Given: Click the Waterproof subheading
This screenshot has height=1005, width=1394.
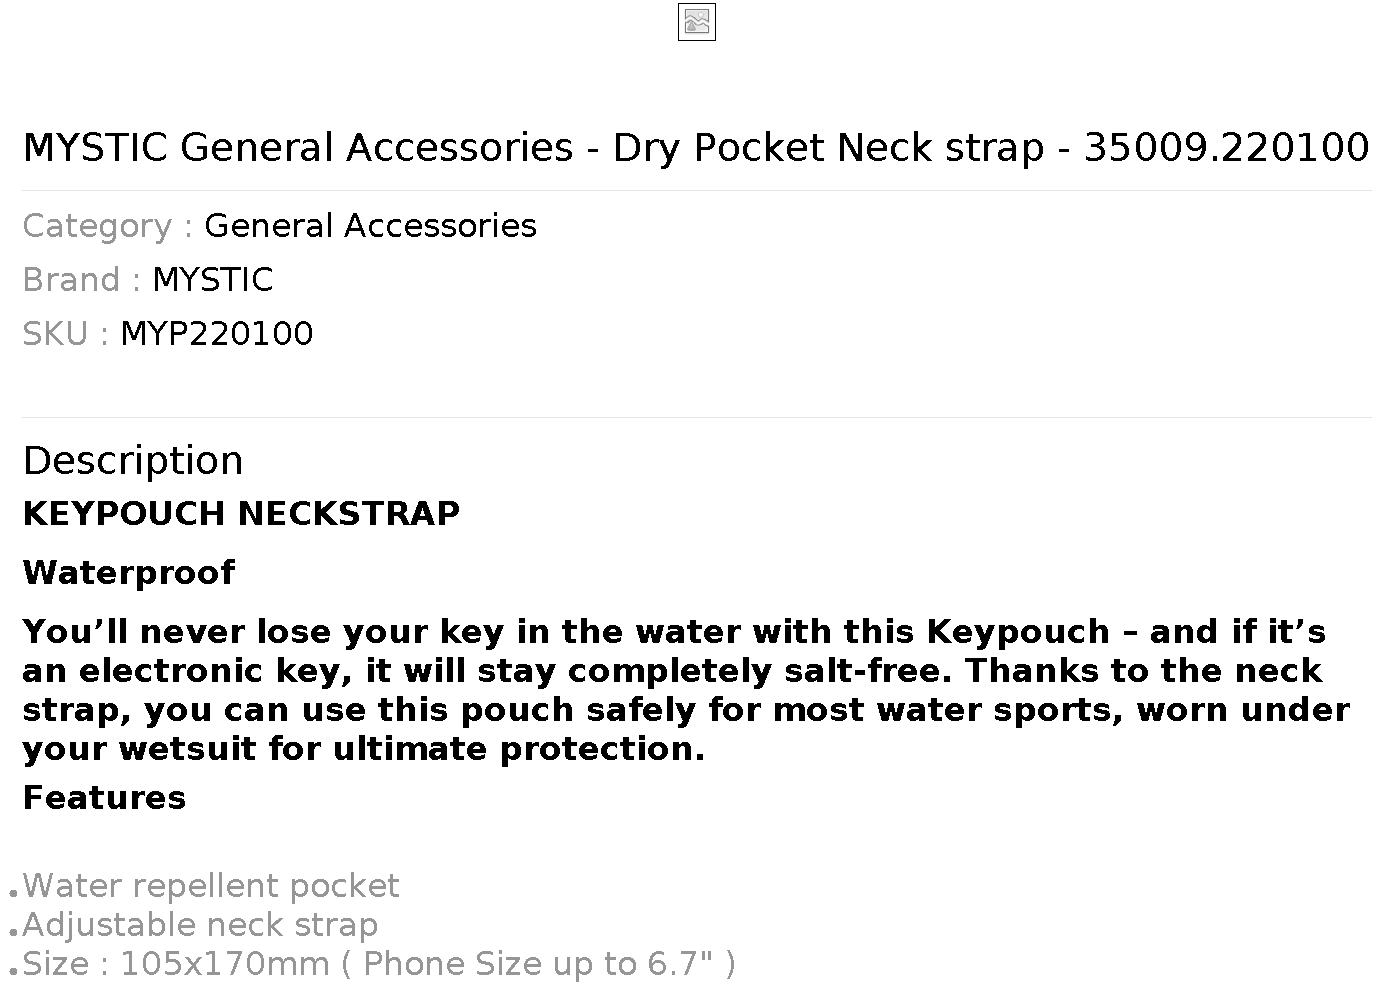Looking at the screenshot, I should [x=129, y=573].
